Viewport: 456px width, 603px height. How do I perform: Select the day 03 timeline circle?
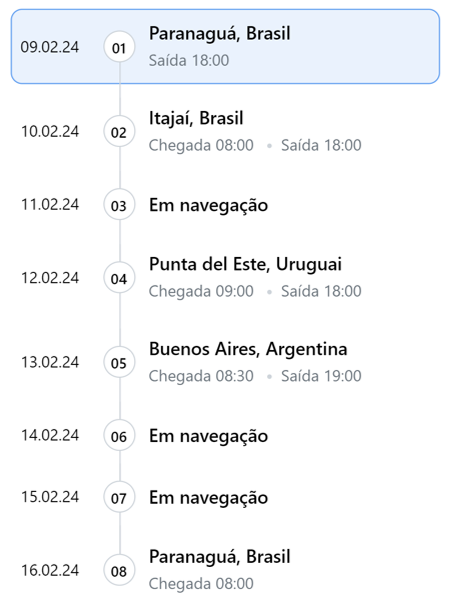tap(119, 205)
